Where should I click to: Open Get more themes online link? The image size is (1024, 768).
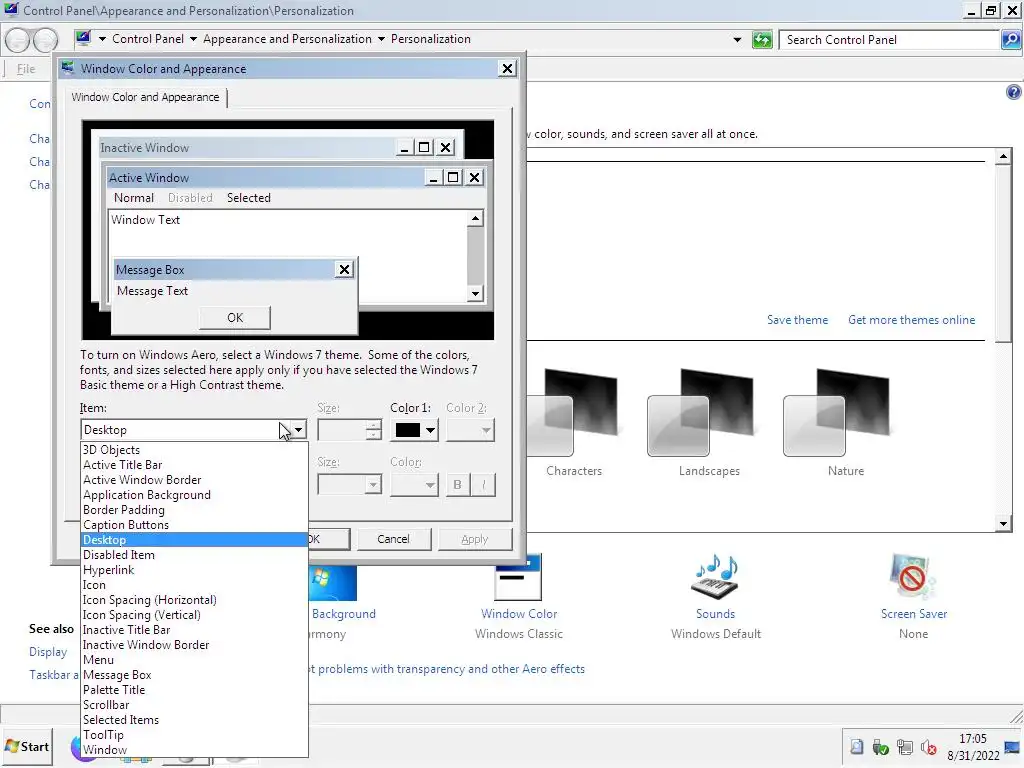pos(912,320)
